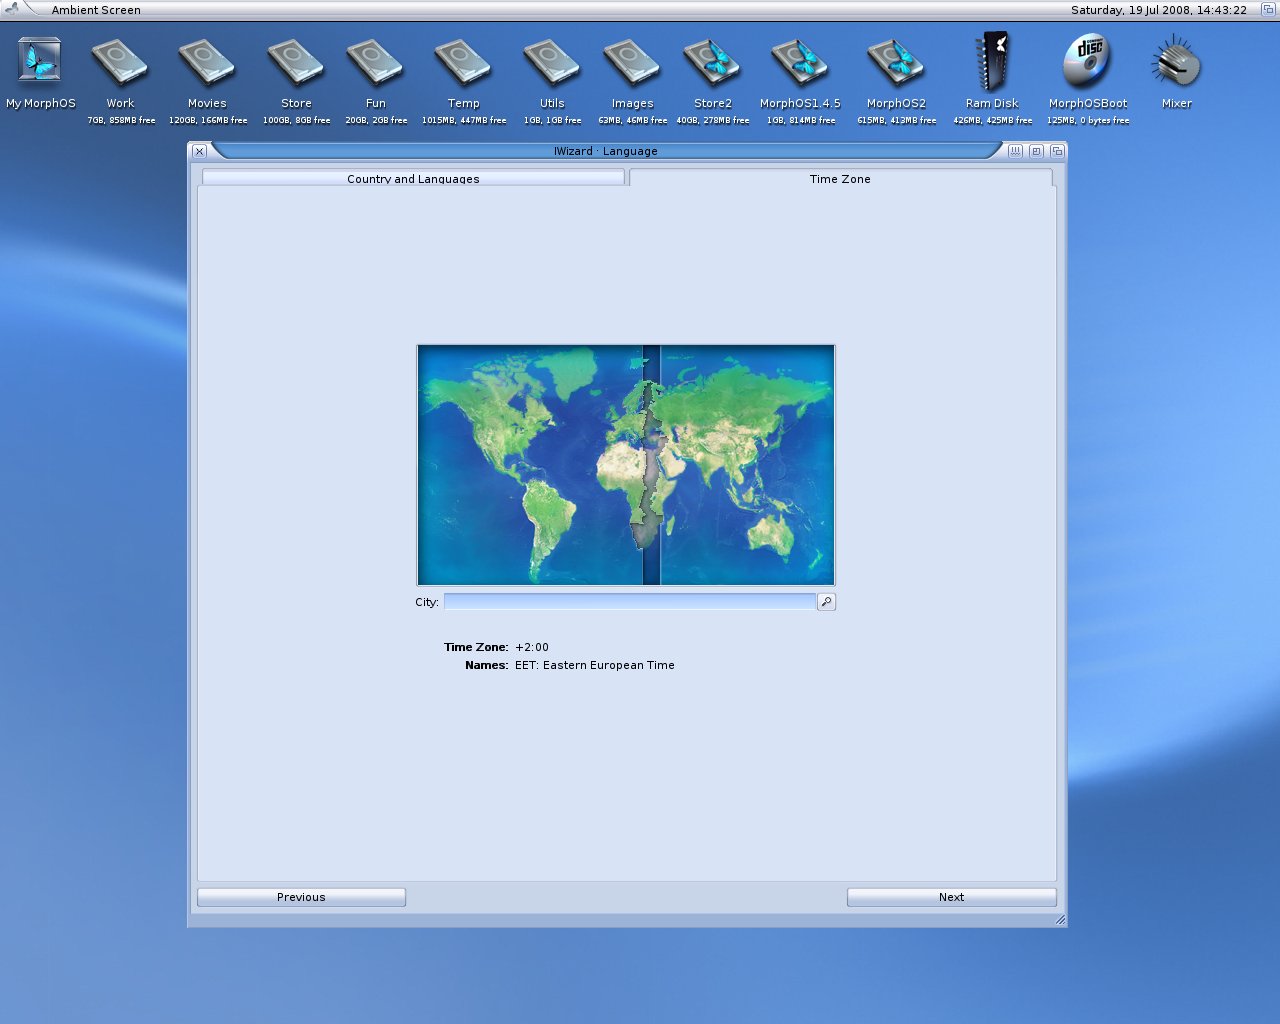Image resolution: width=1280 pixels, height=1024 pixels.
Task: Open the Work drive icon
Action: coord(120,63)
